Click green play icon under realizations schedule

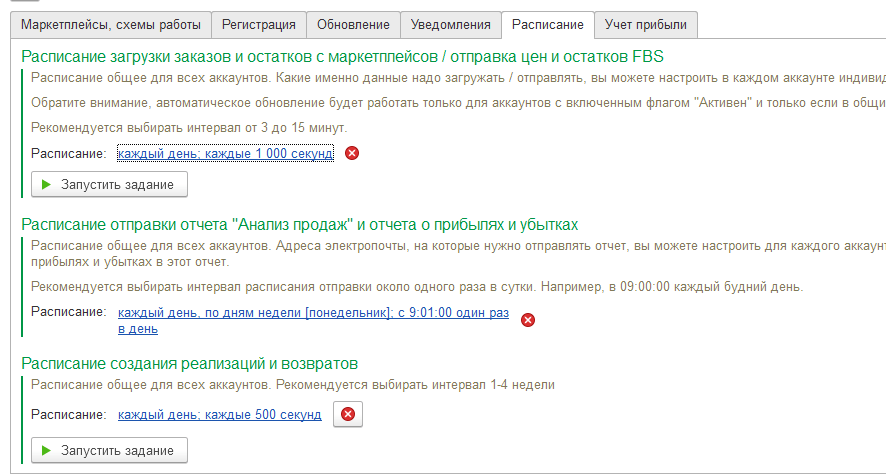coord(47,451)
